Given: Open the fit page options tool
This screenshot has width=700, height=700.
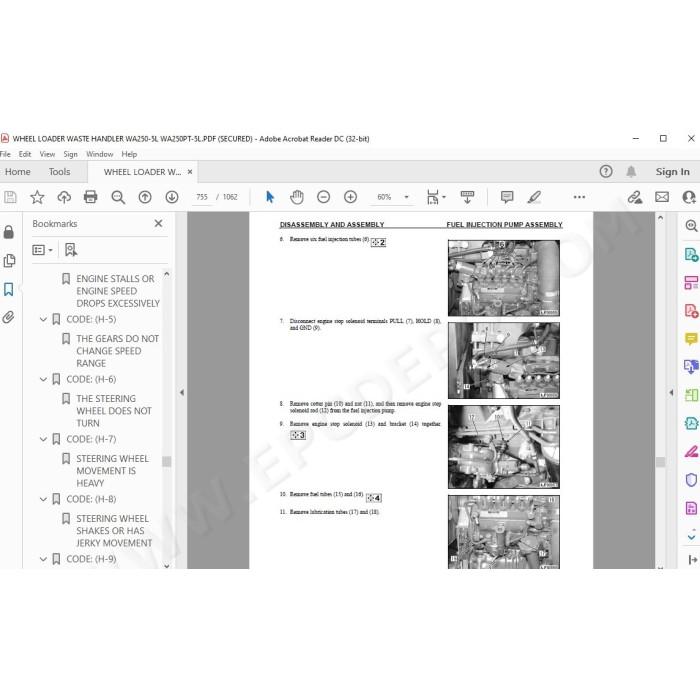Looking at the screenshot, I should [435, 197].
